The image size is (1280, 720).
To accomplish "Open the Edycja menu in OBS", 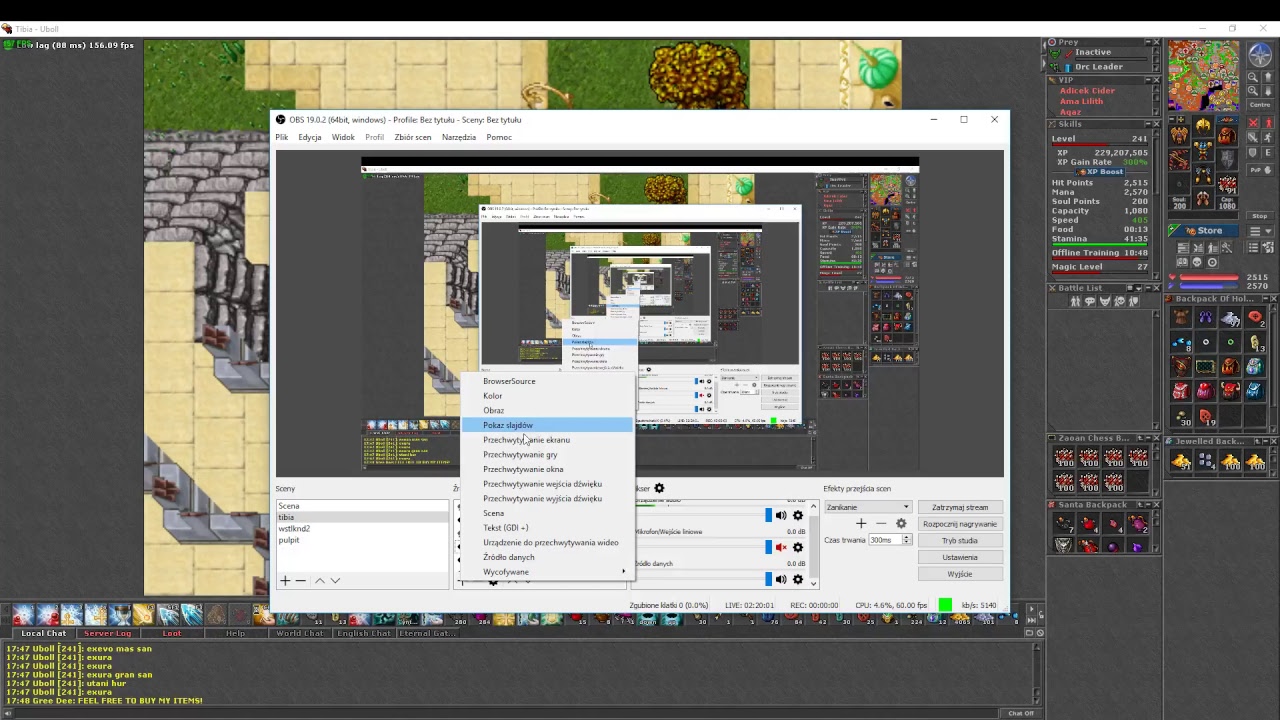I will (x=310, y=137).
